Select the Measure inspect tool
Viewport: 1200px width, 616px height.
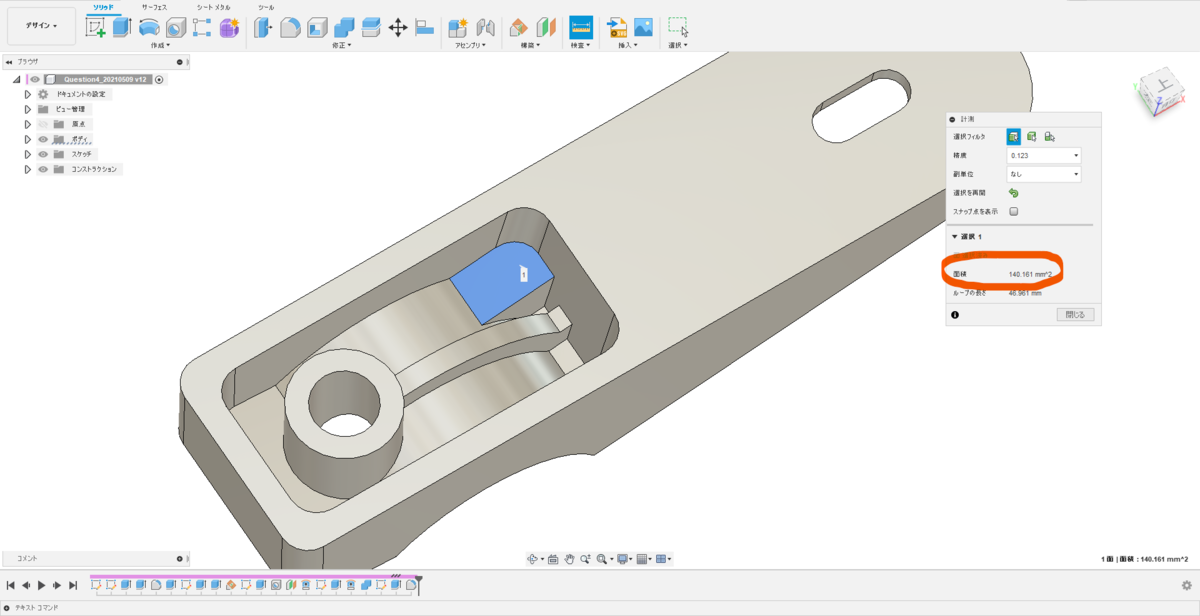pyautogui.click(x=581, y=27)
